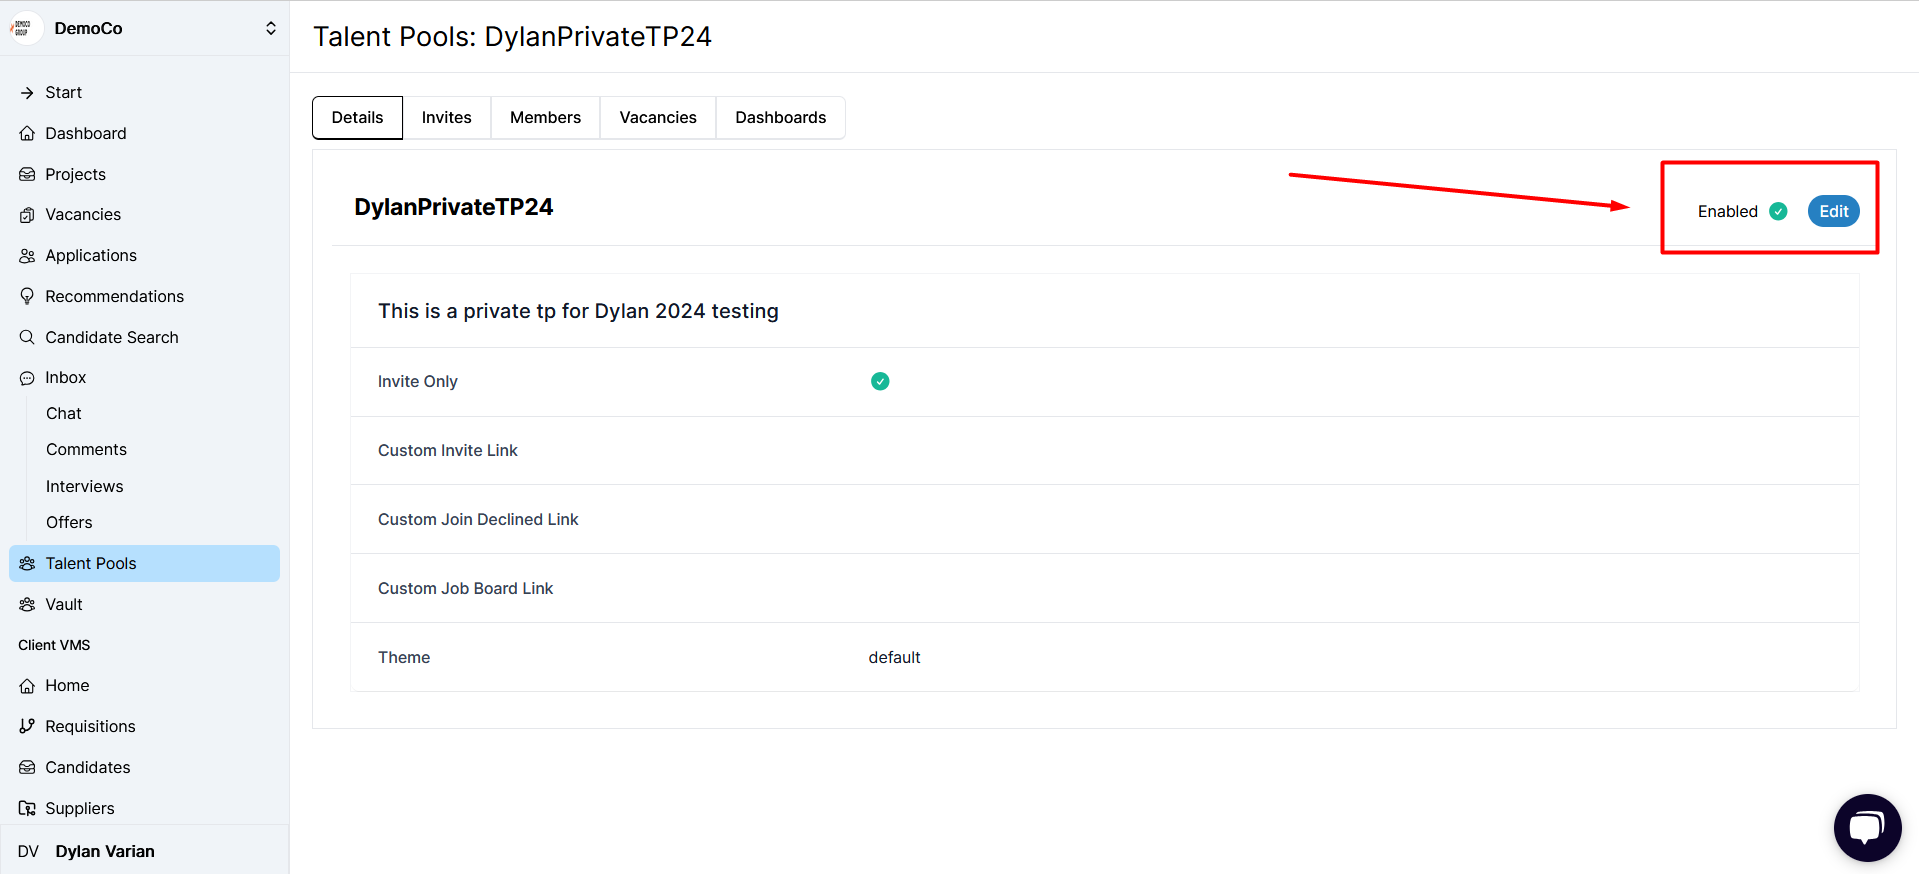Open the DemoCo organization switcher chevron

coord(271,28)
